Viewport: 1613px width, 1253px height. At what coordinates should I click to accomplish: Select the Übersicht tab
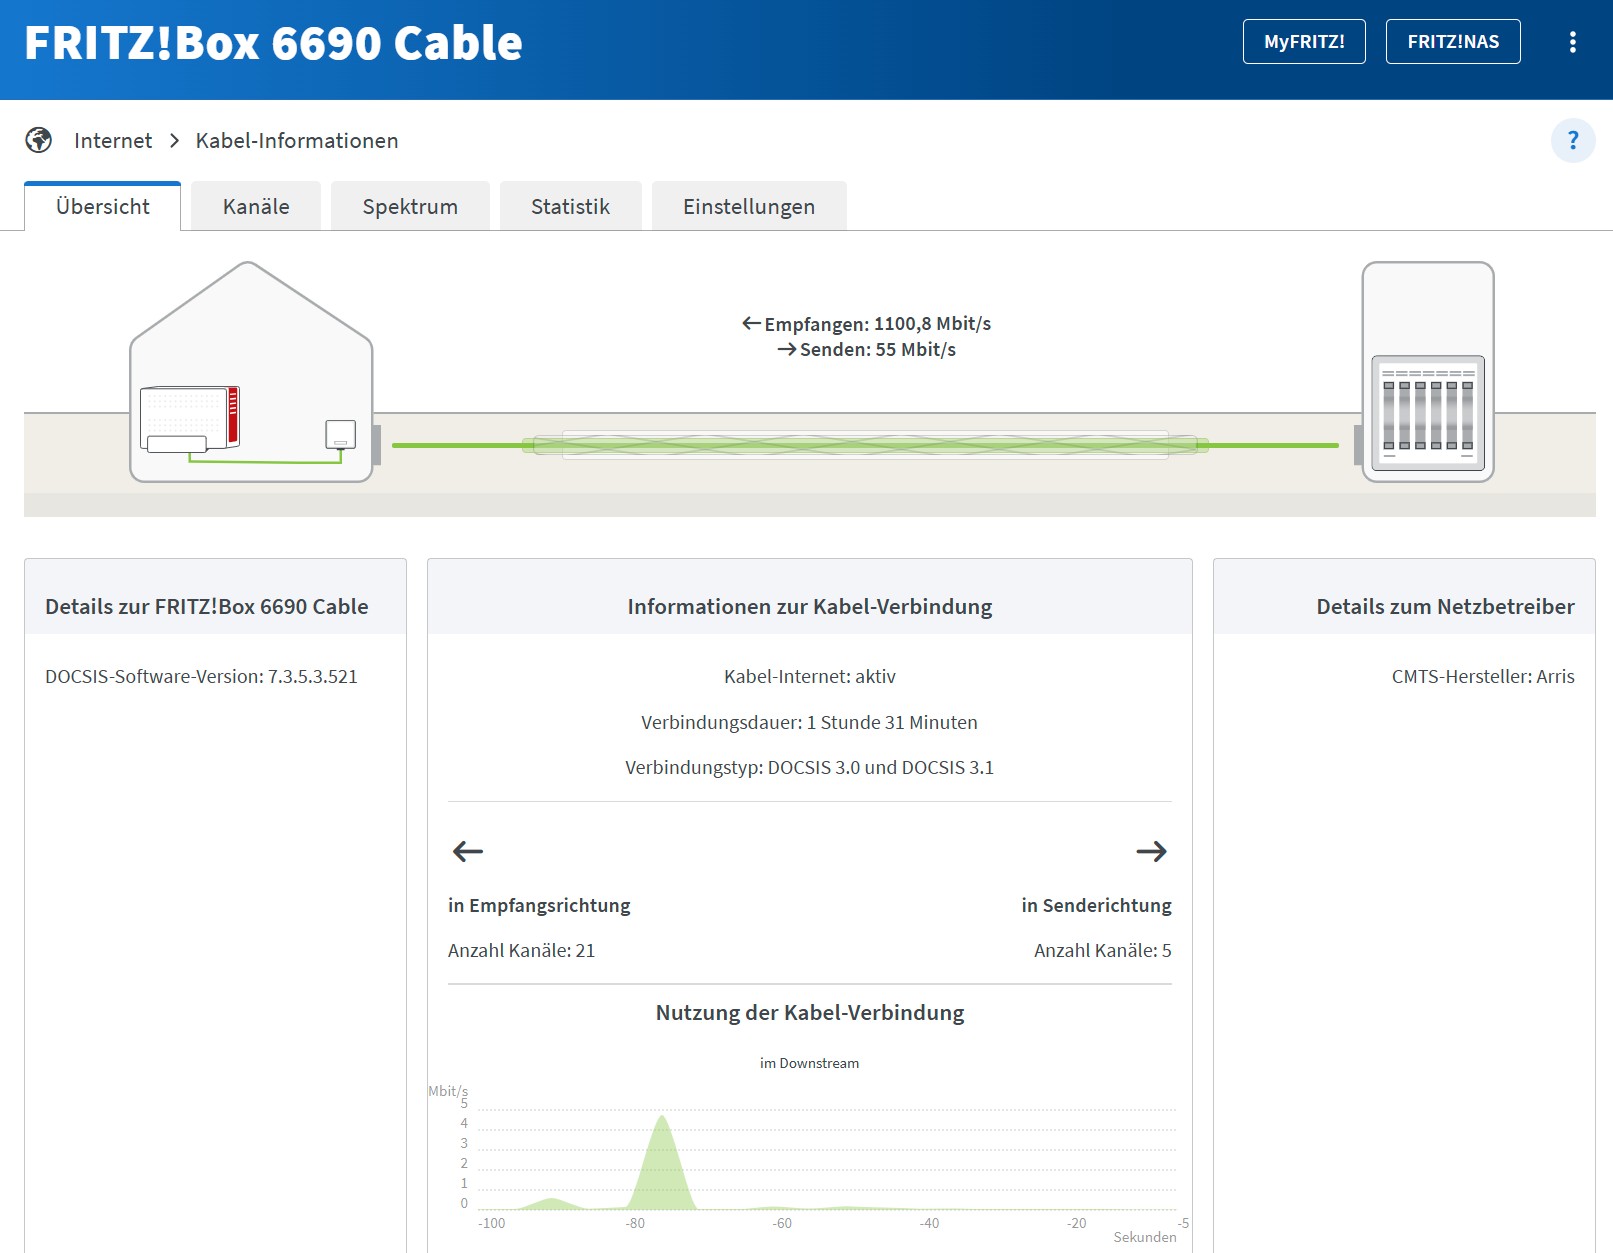pos(103,207)
